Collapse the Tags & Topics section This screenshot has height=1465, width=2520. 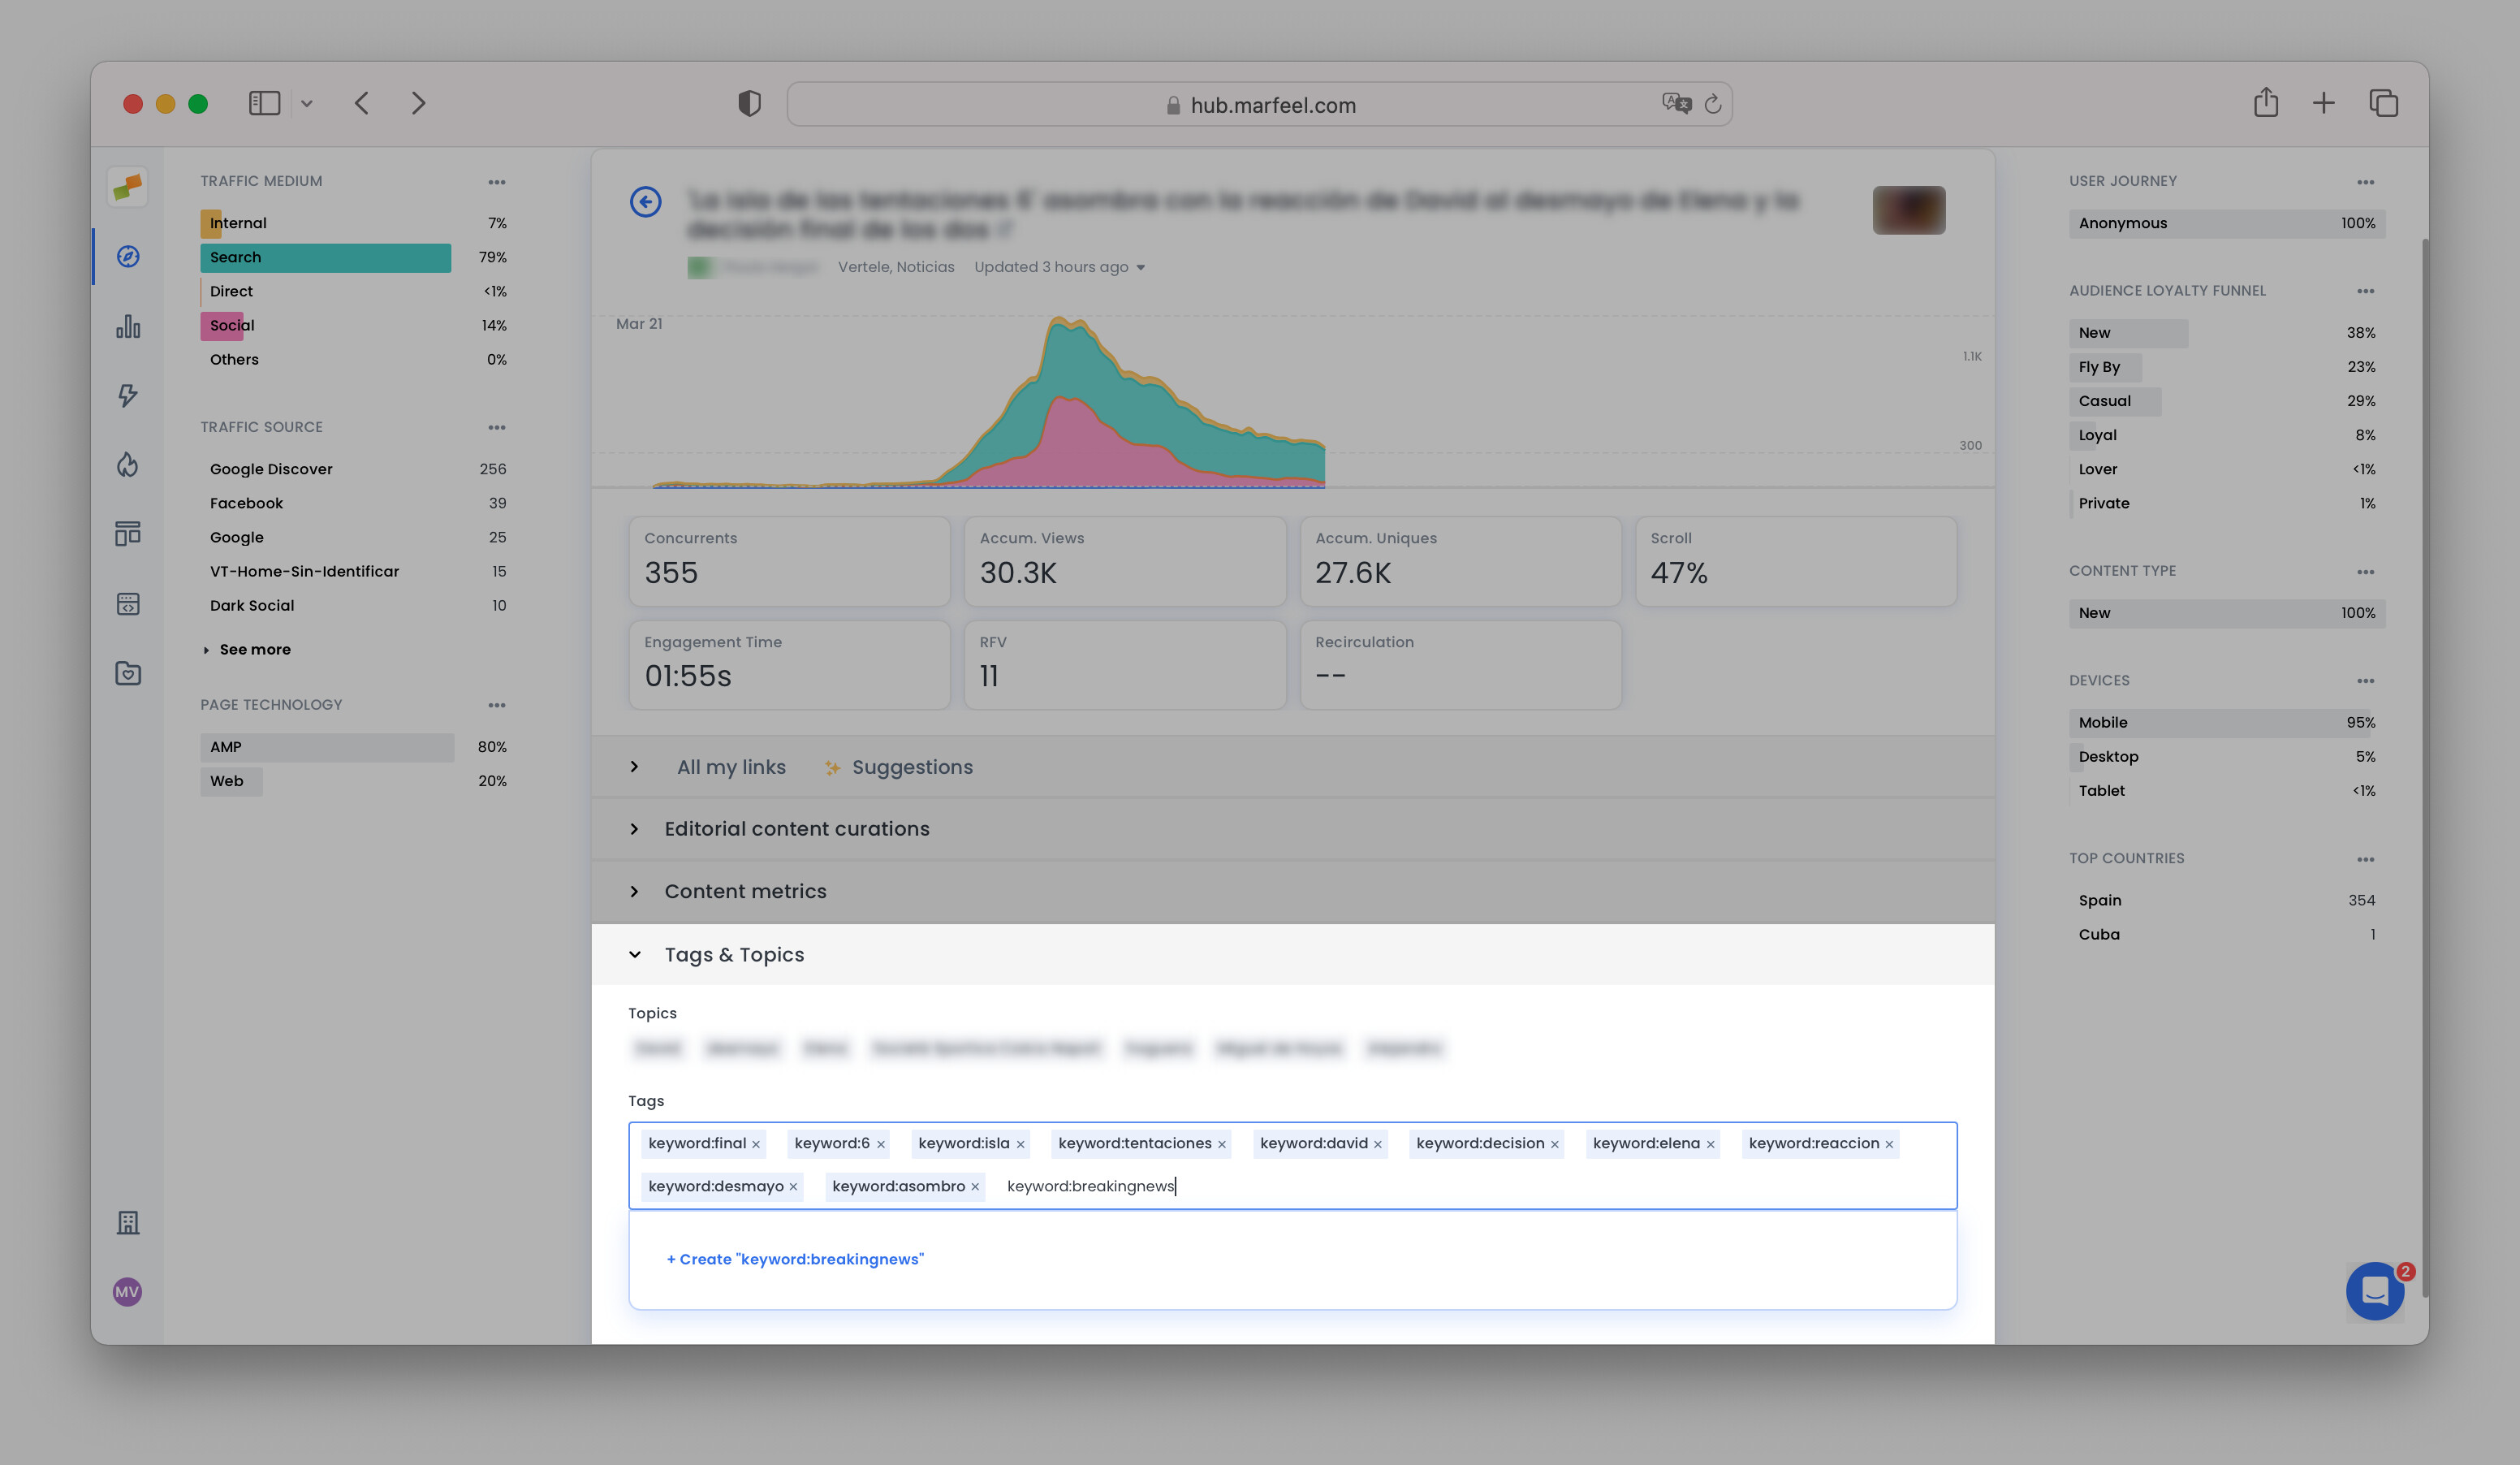[733, 955]
